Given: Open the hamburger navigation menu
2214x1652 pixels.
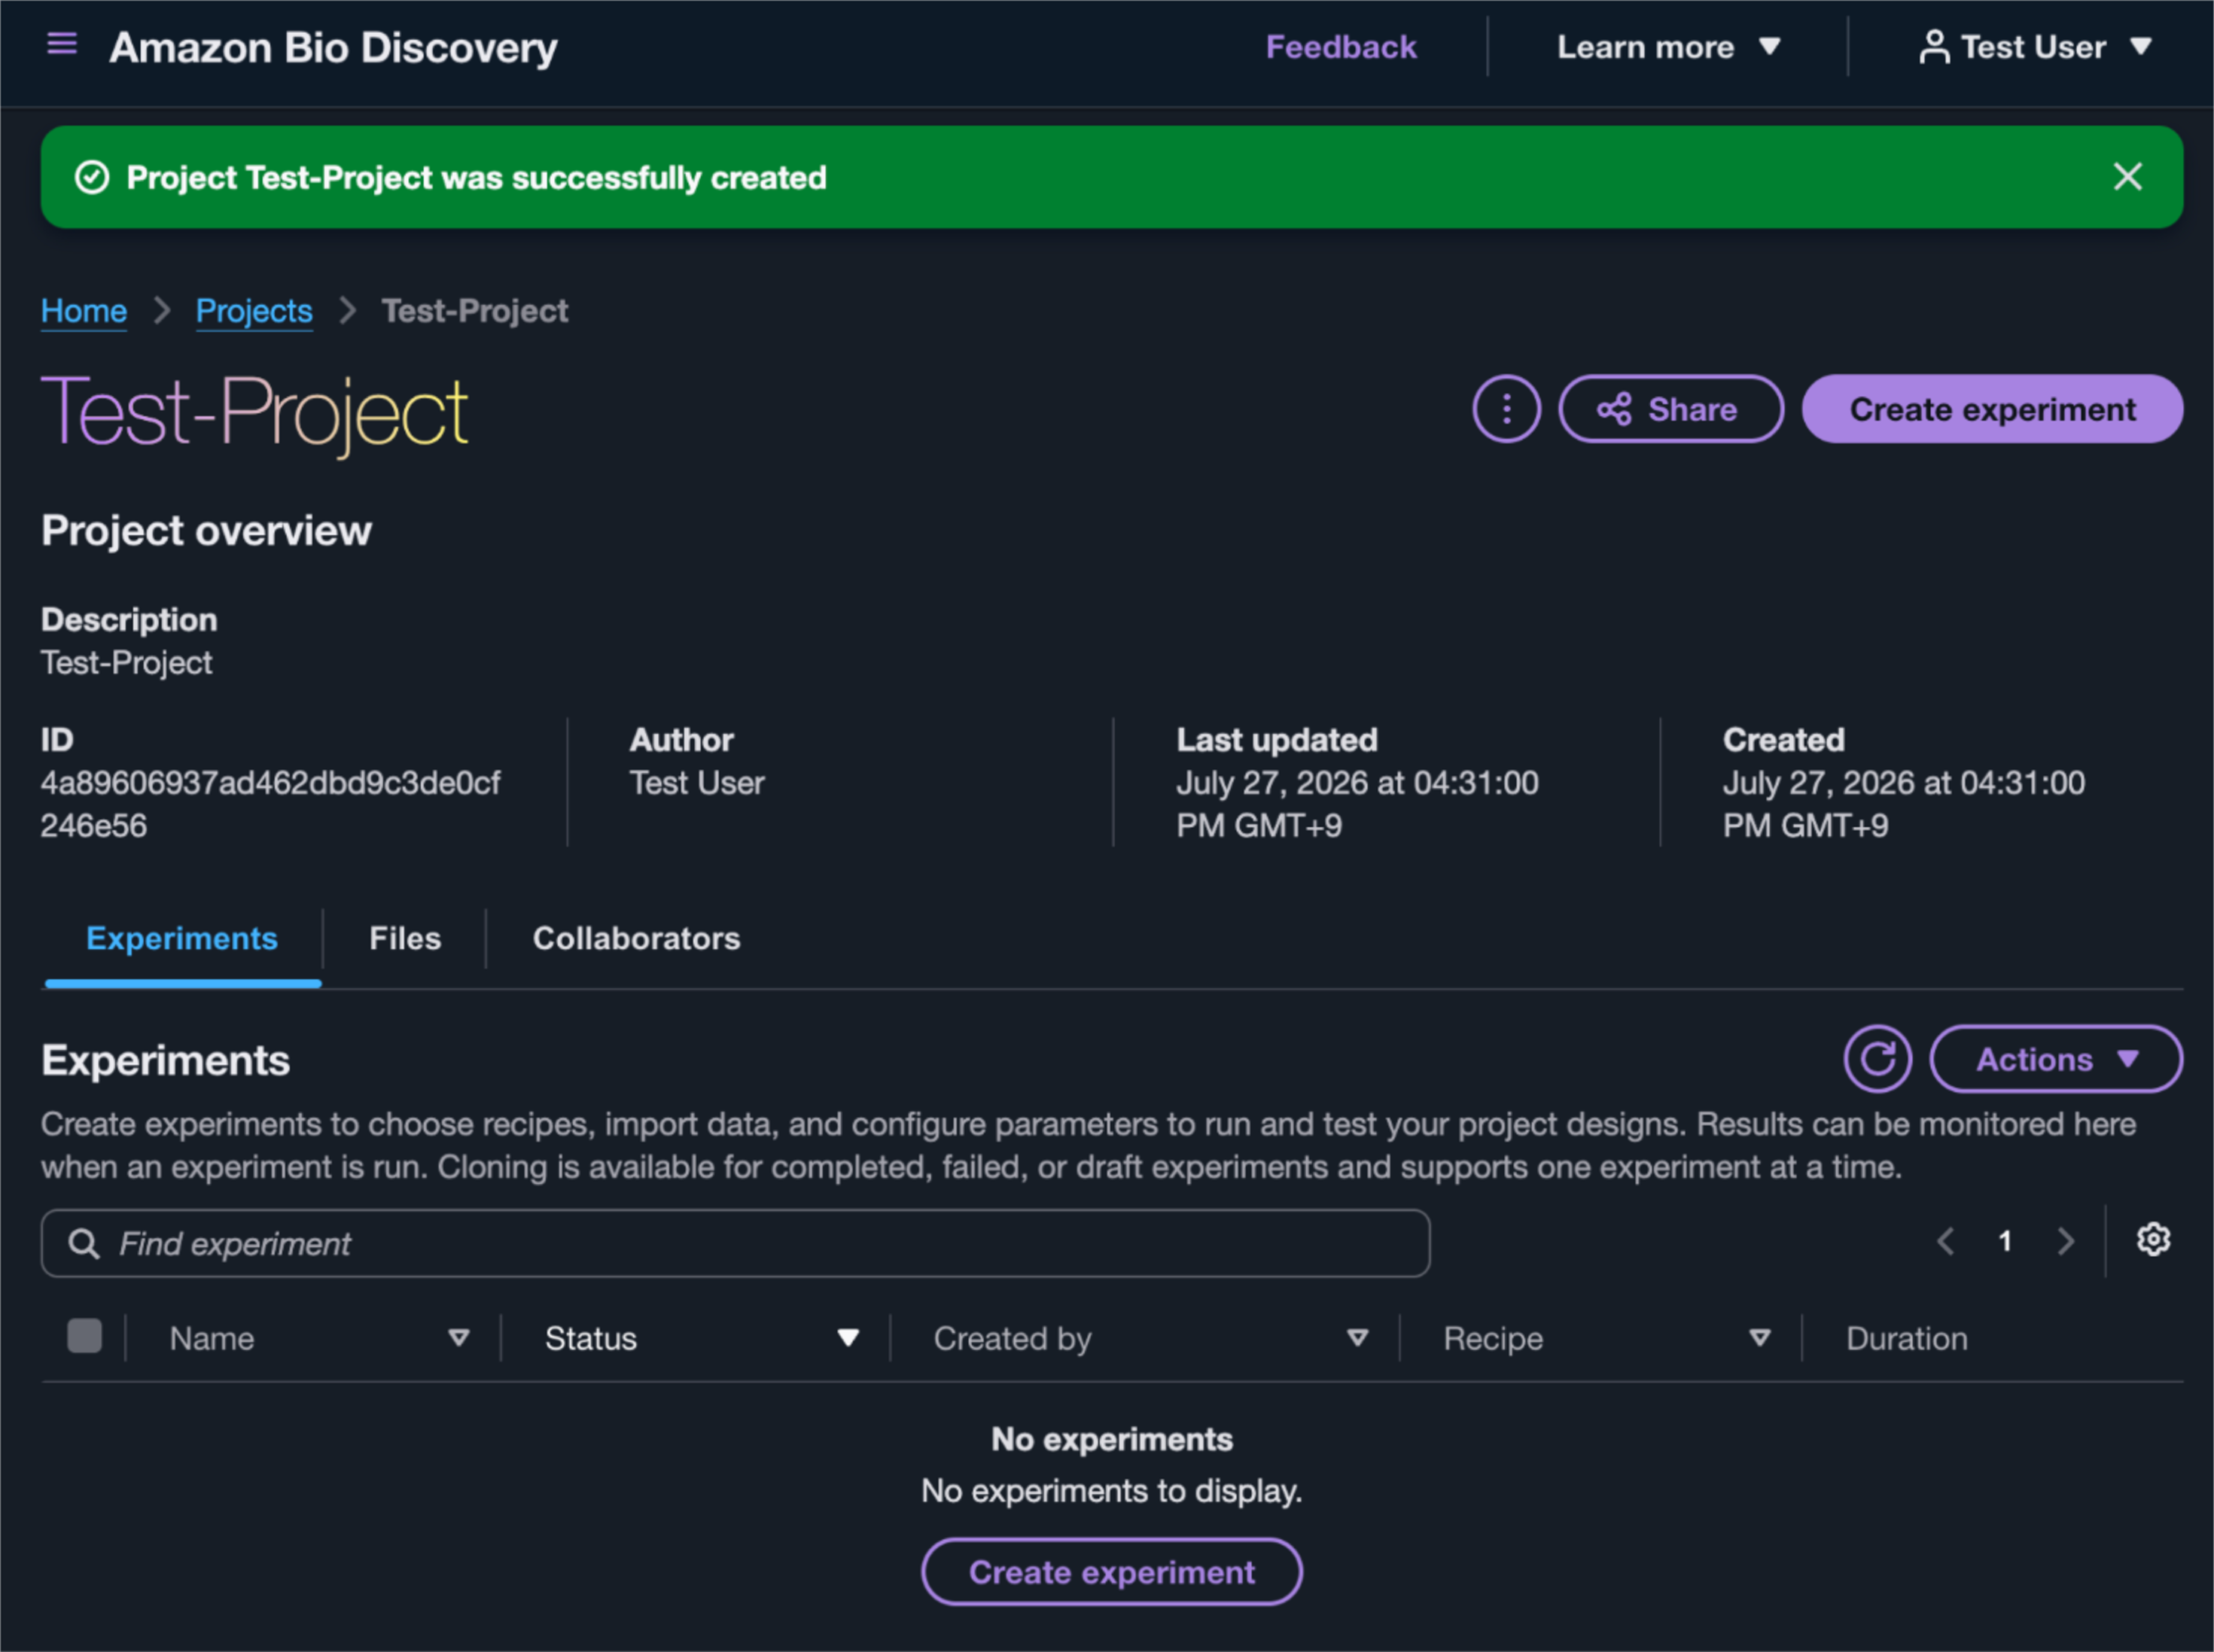Looking at the screenshot, I should 62,44.
